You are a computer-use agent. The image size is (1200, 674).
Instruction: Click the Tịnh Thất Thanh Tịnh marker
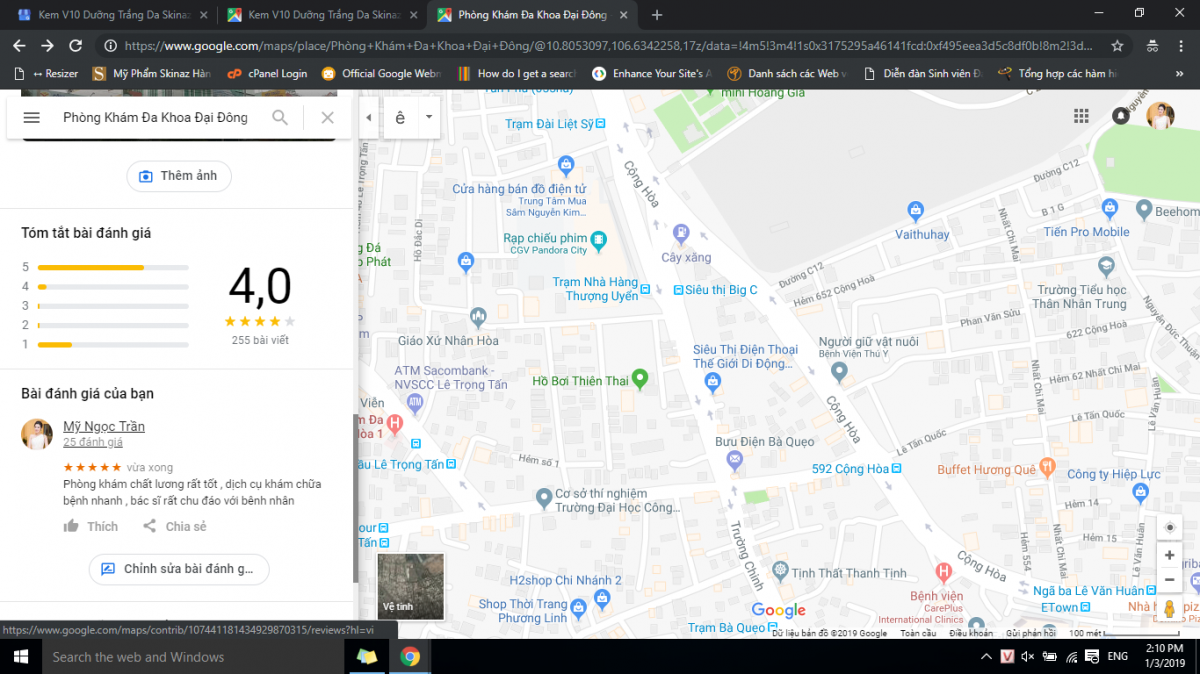click(780, 571)
